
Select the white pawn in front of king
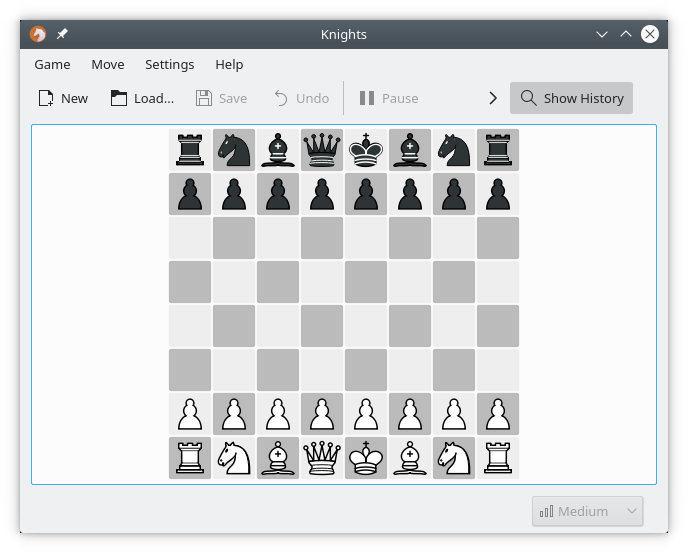[x=366, y=414]
